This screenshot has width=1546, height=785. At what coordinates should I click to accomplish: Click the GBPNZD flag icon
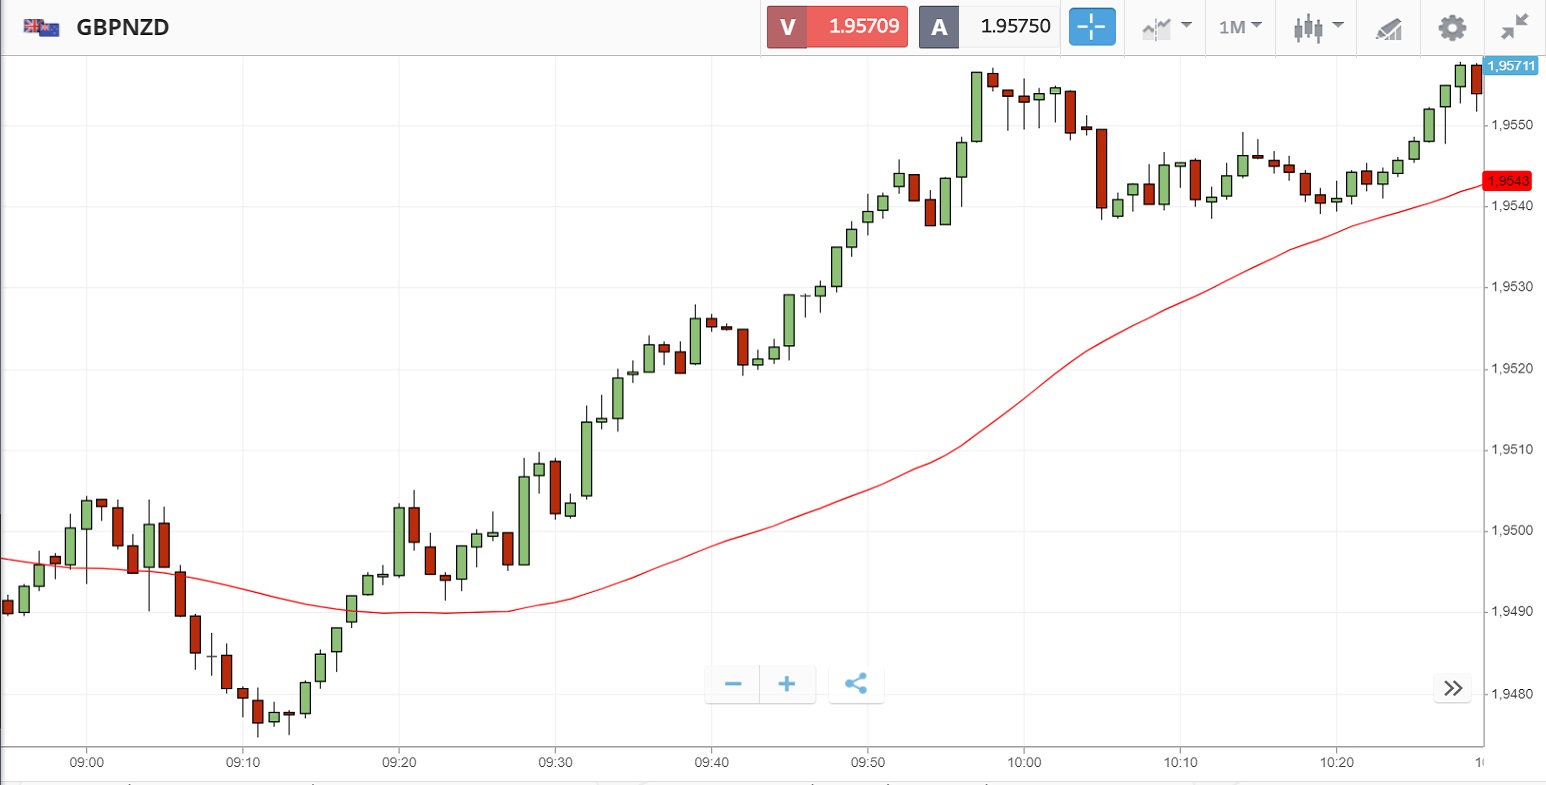41,27
